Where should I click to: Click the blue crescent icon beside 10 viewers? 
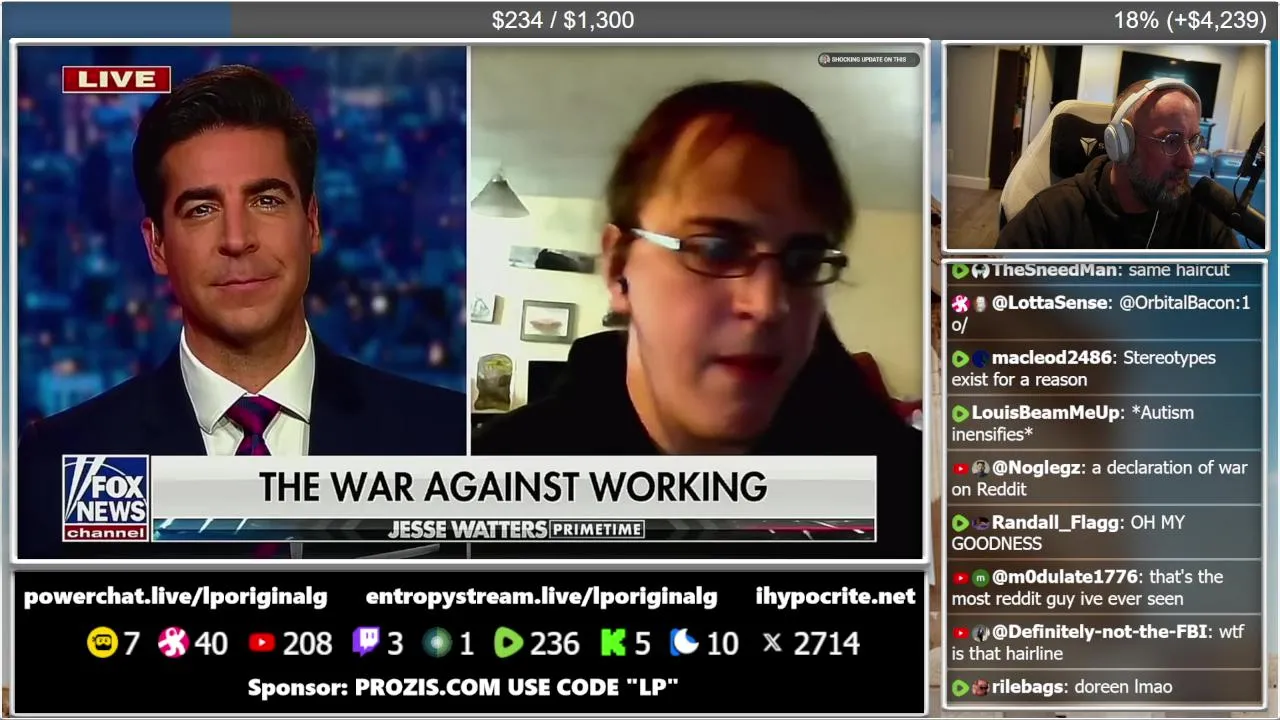[x=684, y=642]
